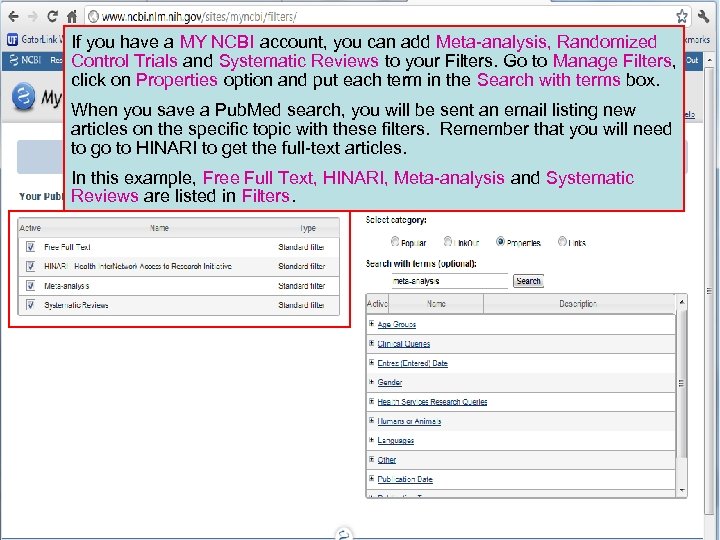
Task: Open the Age Groups link
Action: pyautogui.click(x=397, y=325)
